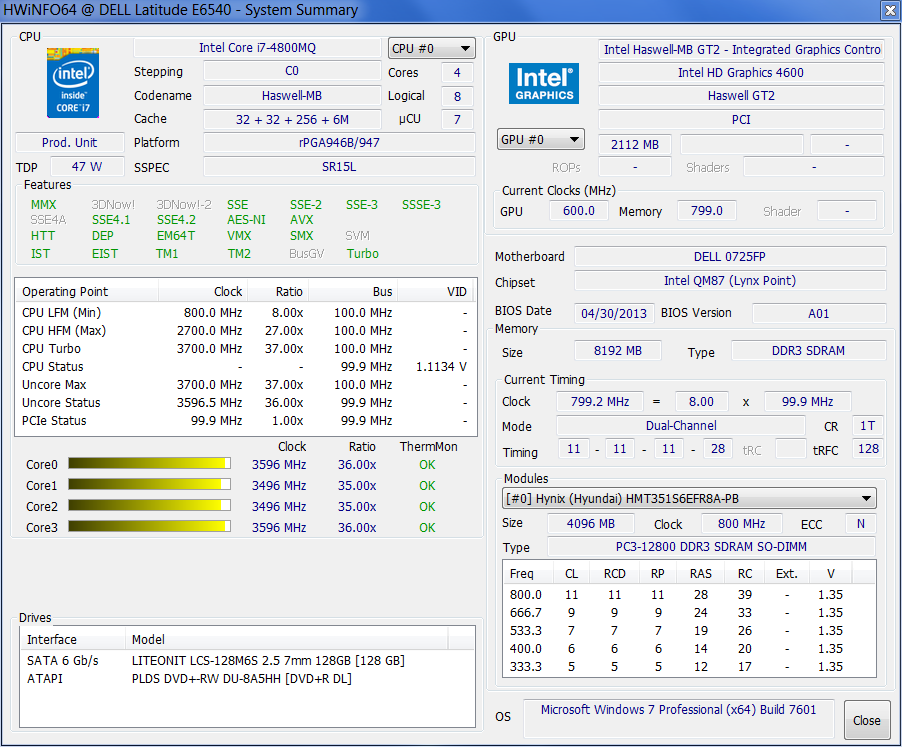The width and height of the screenshot is (902, 747).
Task: Click the module clock 800 MHz field
Action: 742,523
